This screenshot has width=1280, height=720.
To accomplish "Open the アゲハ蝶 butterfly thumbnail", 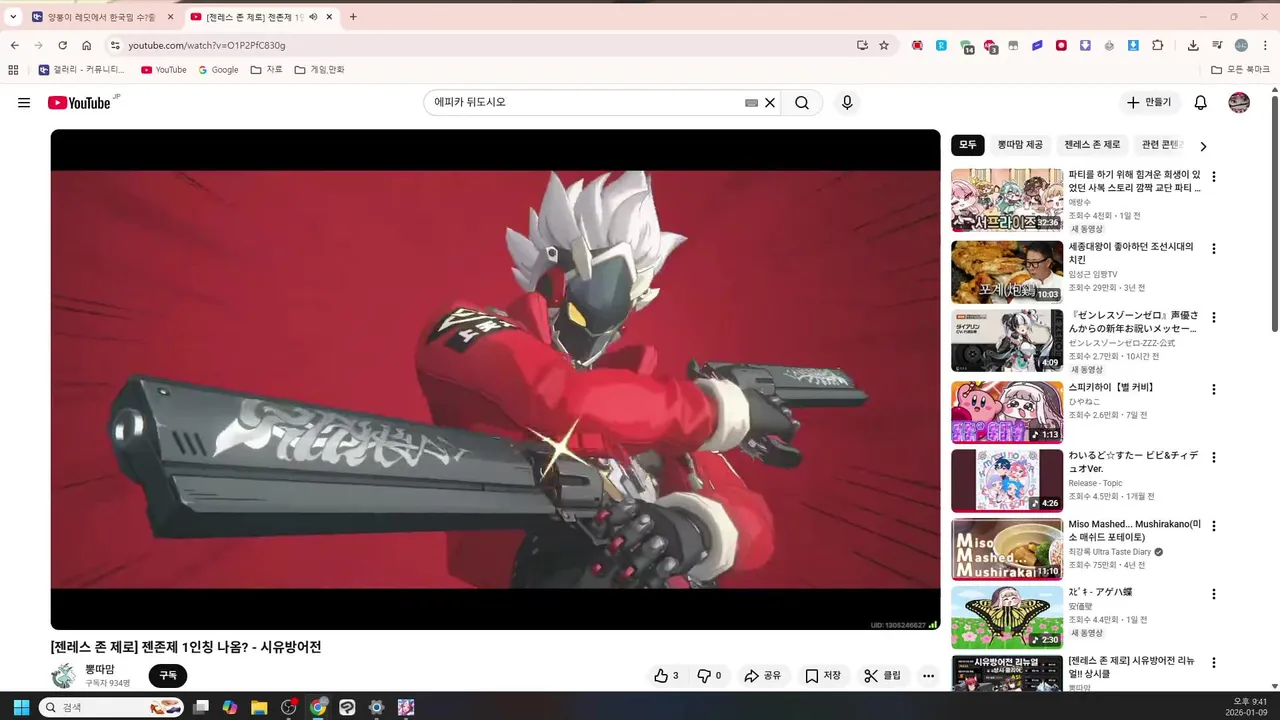I will 1007,617.
